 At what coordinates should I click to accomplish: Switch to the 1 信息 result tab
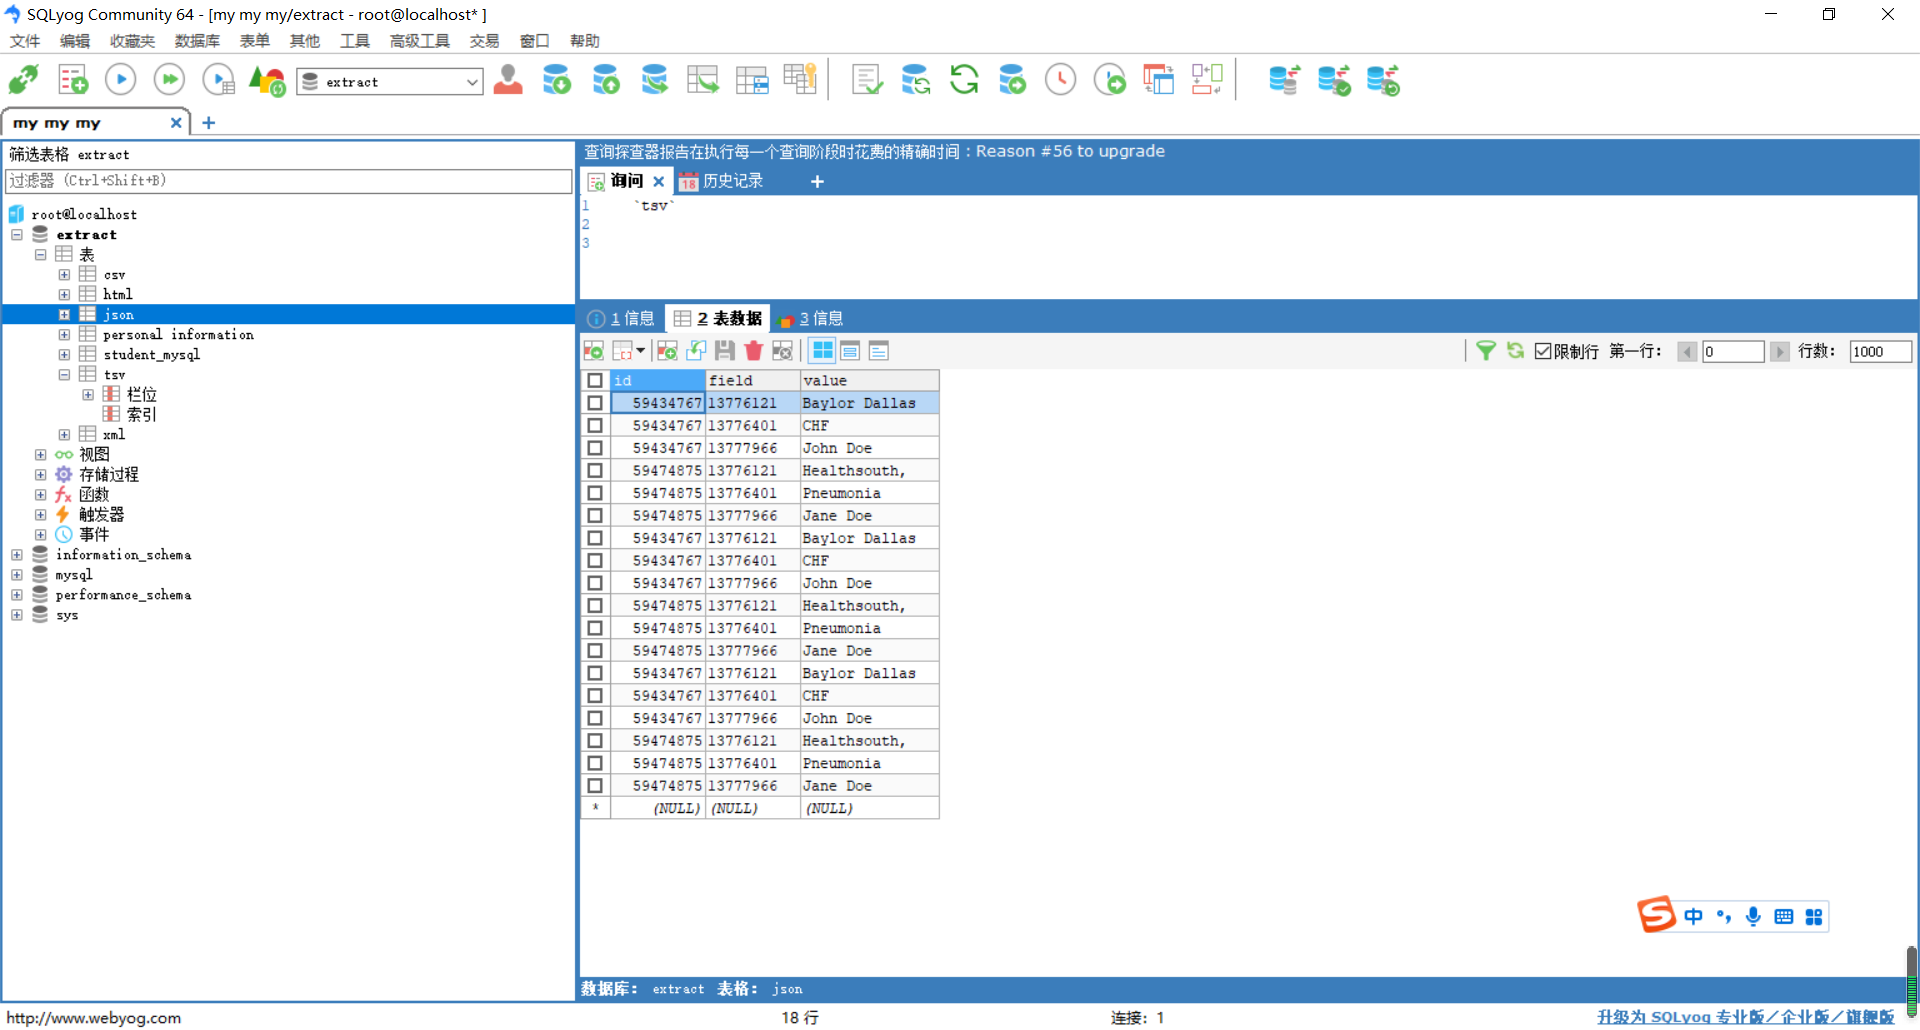click(621, 319)
